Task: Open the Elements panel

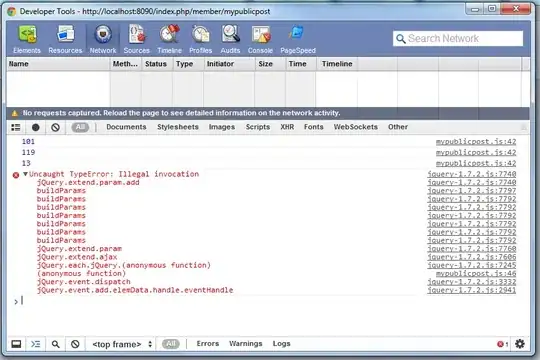Action: pos(27,39)
